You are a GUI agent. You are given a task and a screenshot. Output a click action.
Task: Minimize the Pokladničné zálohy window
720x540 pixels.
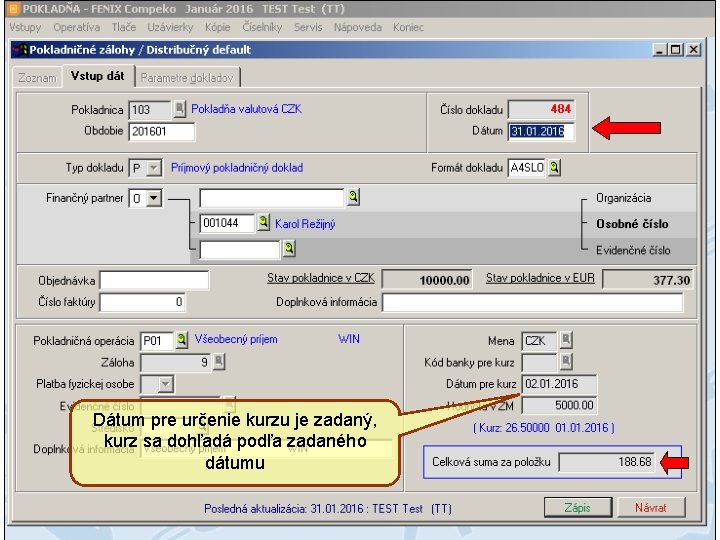pyautogui.click(x=660, y=49)
